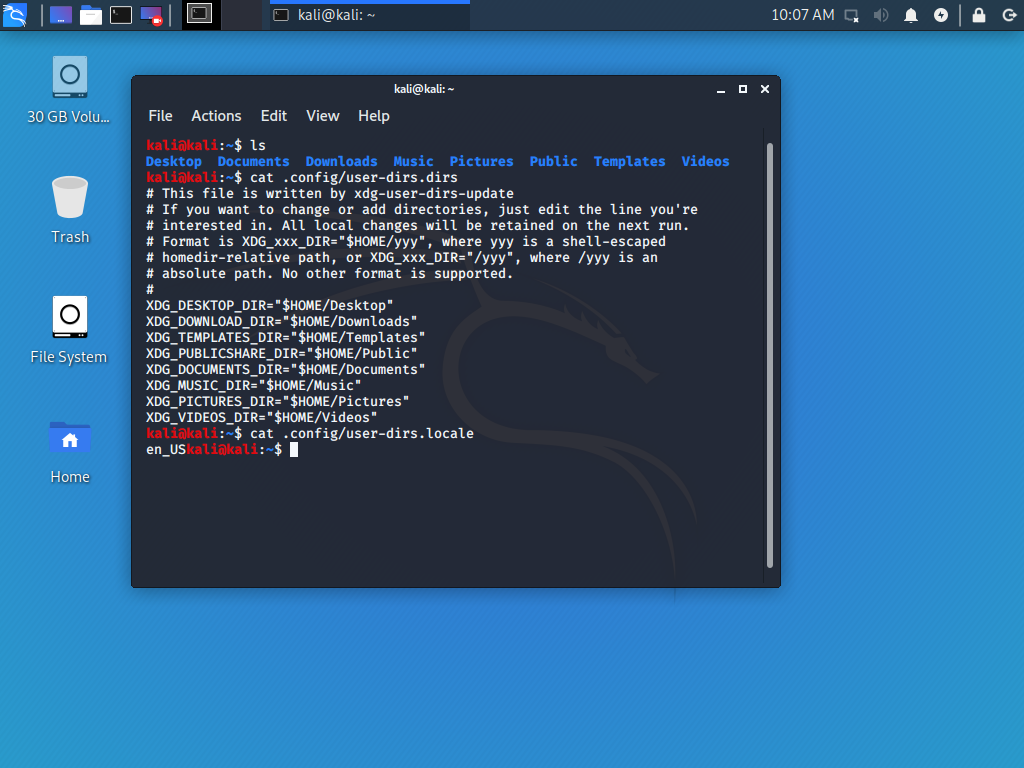Expand the Edit menu

click(273, 116)
